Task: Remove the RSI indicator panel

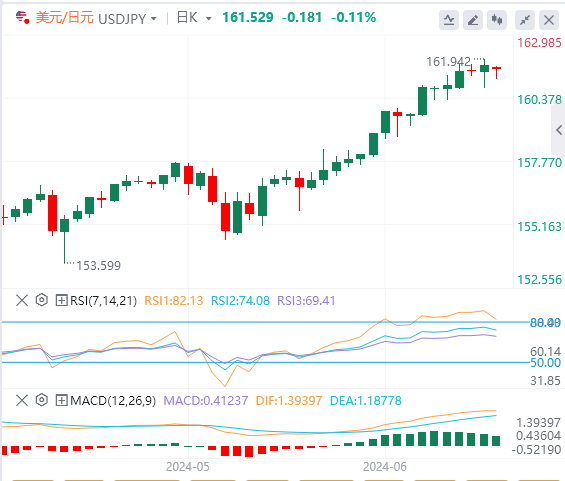Action: point(22,300)
